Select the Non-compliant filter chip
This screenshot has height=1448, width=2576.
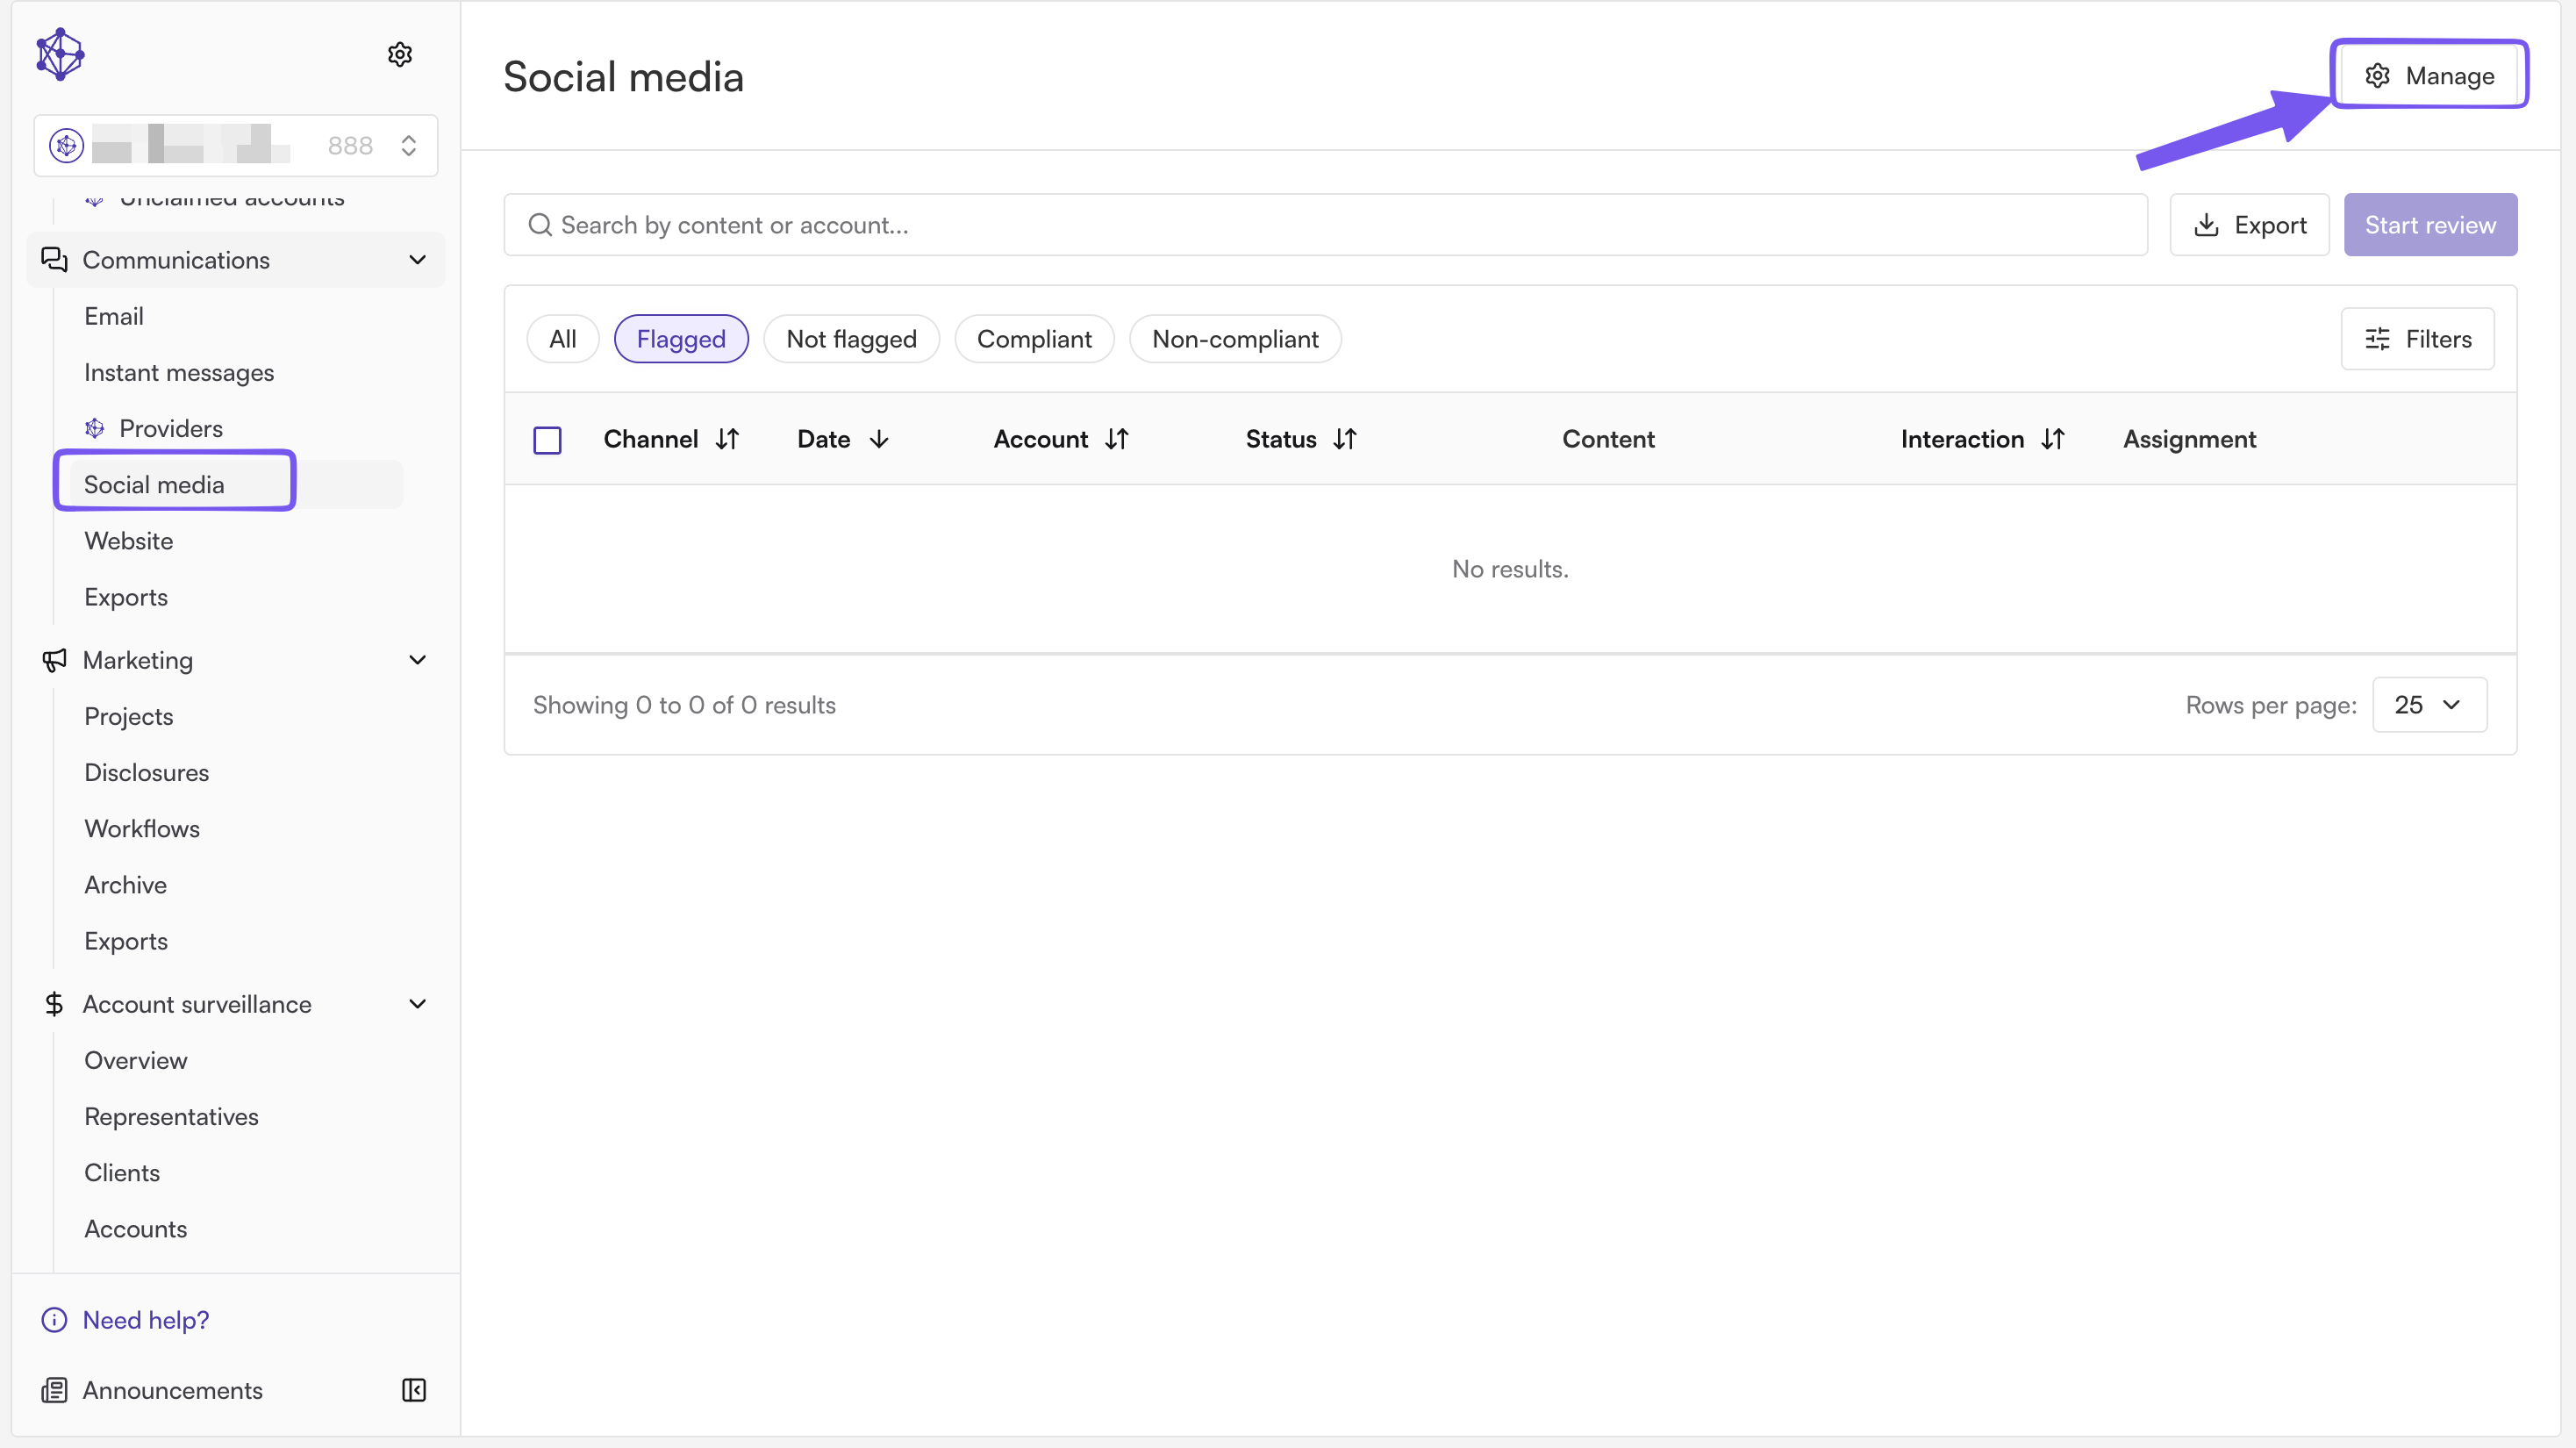(x=1235, y=339)
